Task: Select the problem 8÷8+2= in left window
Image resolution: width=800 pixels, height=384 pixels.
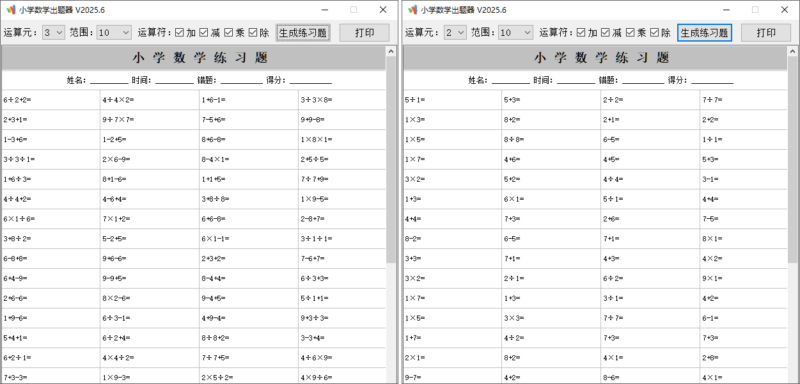Action: pyautogui.click(x=215, y=338)
